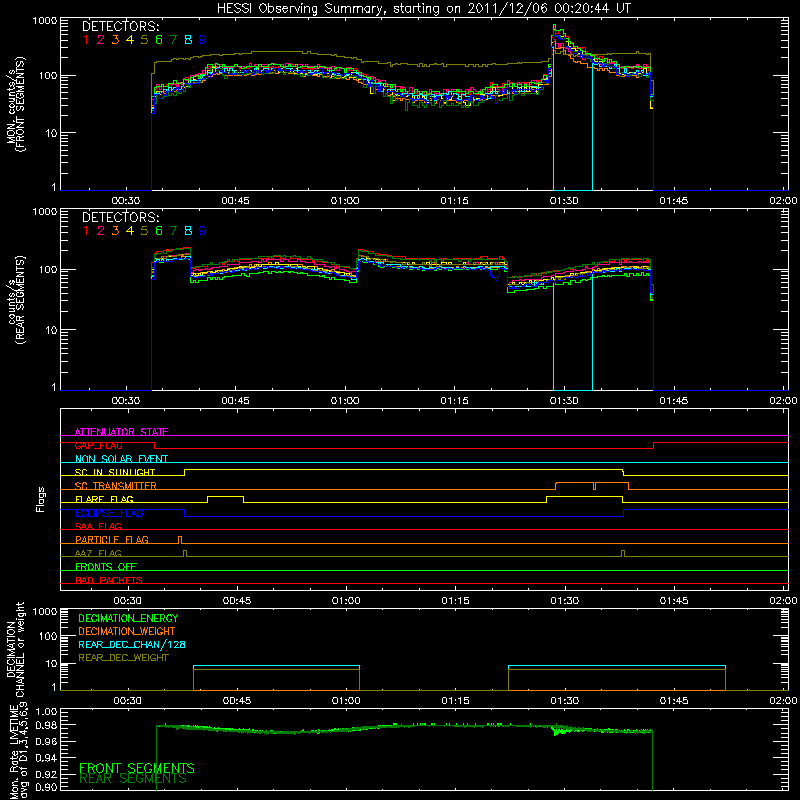Click the GAP_FLAG label
This screenshot has width=800, height=800.
(98, 445)
